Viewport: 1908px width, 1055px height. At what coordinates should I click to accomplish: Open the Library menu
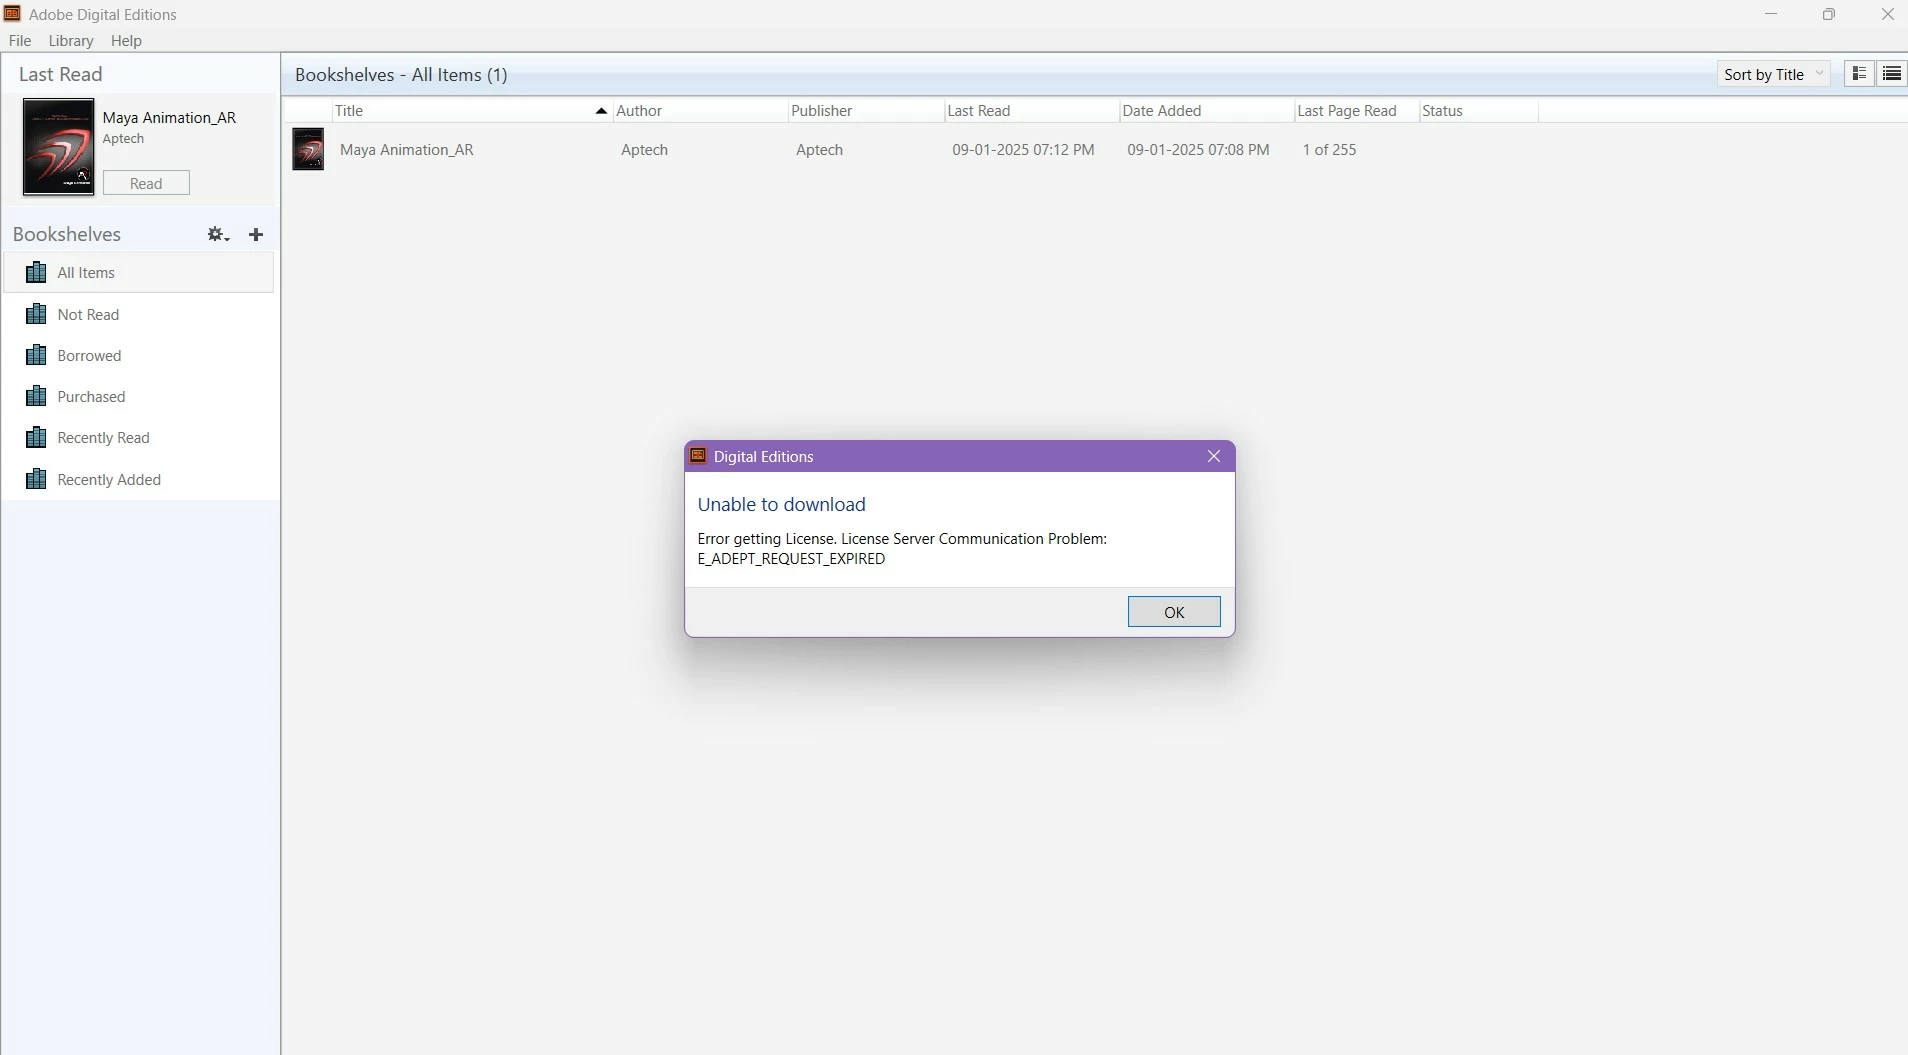(71, 41)
